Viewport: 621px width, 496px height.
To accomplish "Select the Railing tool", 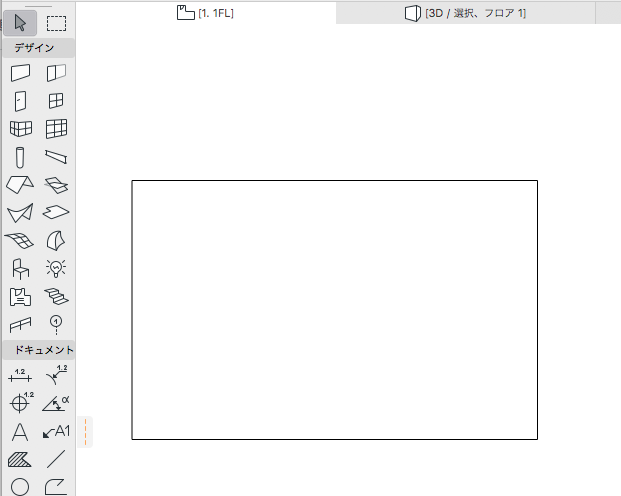I will coord(20,325).
